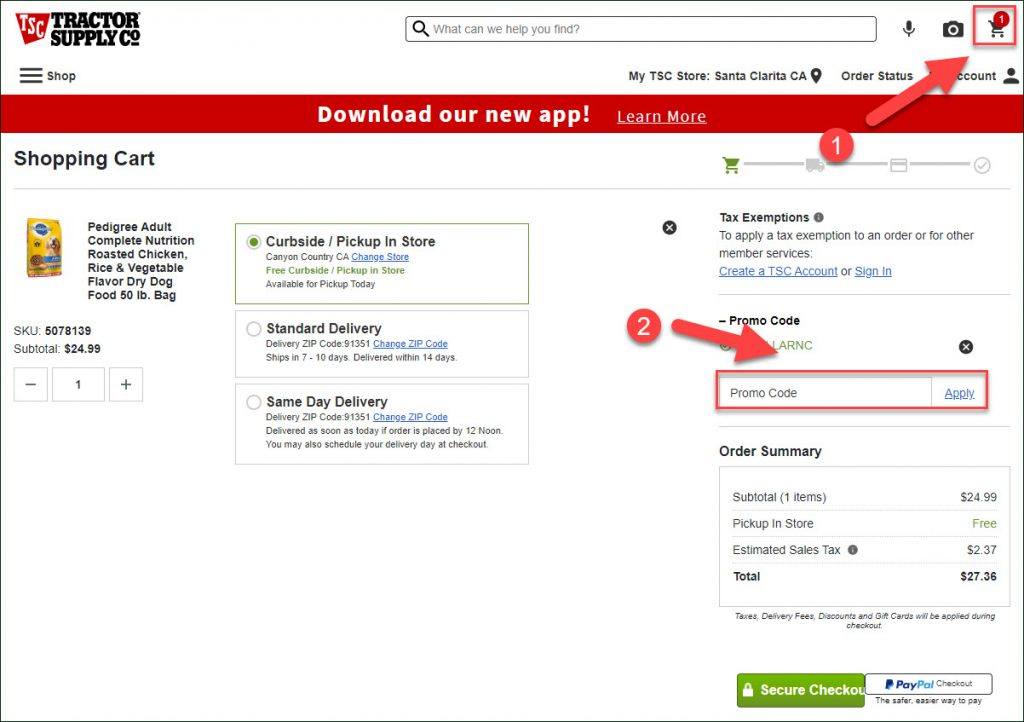
Task: Apply the promo code
Action: click(959, 393)
